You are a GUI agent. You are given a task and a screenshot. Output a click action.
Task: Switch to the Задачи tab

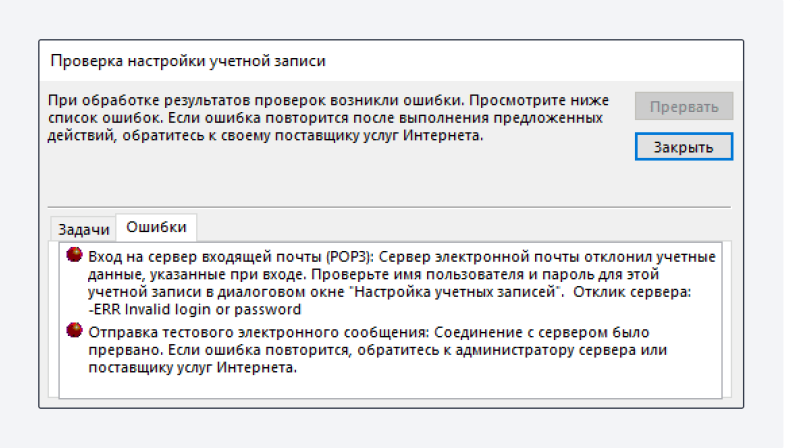coord(84,230)
